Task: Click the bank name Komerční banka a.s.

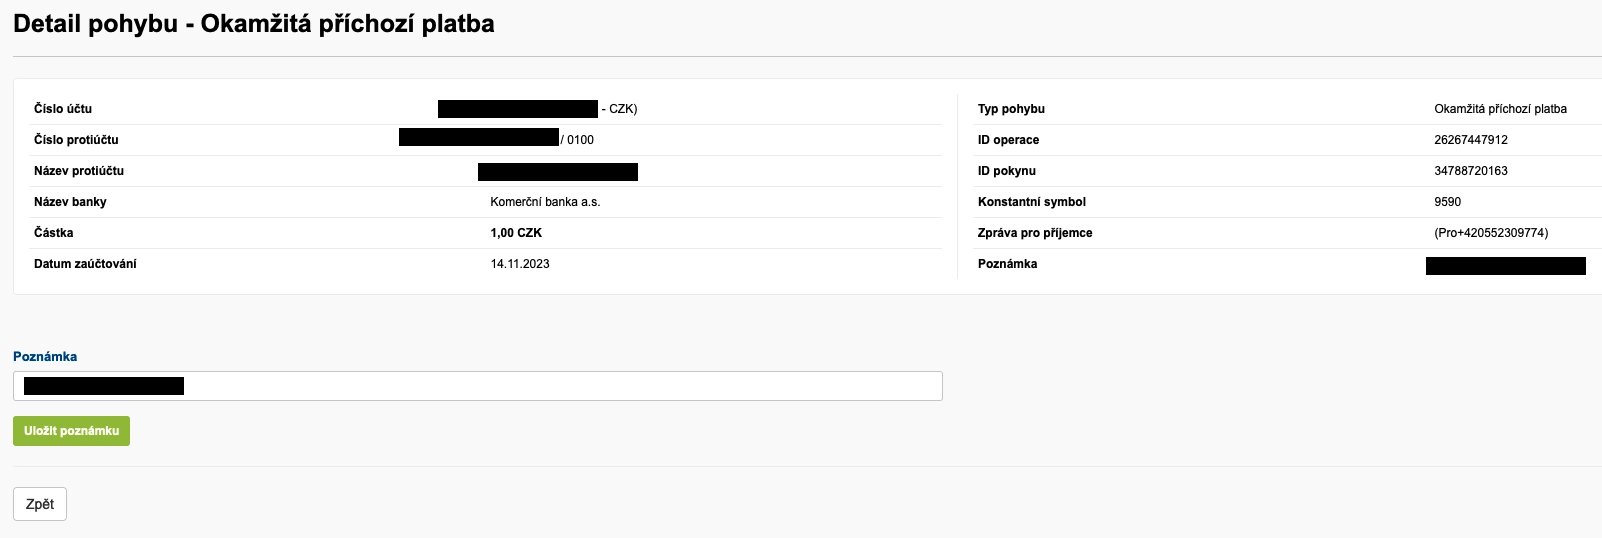Action: 545,202
